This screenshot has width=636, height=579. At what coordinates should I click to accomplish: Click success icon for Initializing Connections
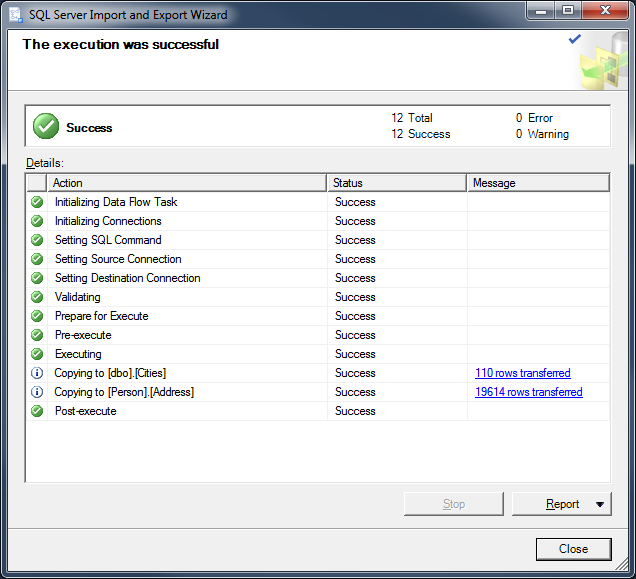point(37,221)
